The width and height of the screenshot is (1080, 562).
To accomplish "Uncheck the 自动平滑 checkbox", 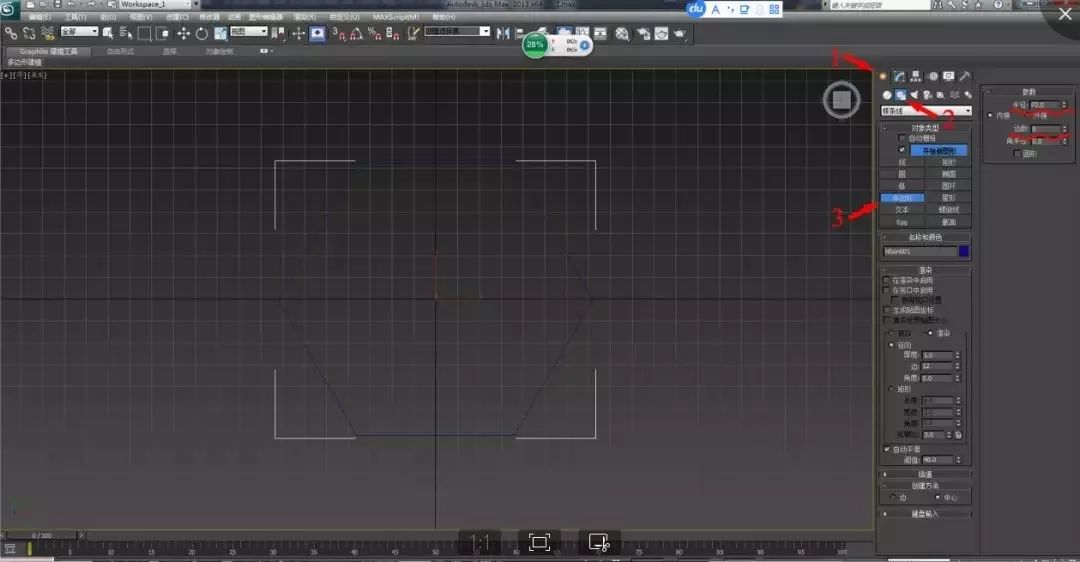I will pyautogui.click(x=887, y=449).
